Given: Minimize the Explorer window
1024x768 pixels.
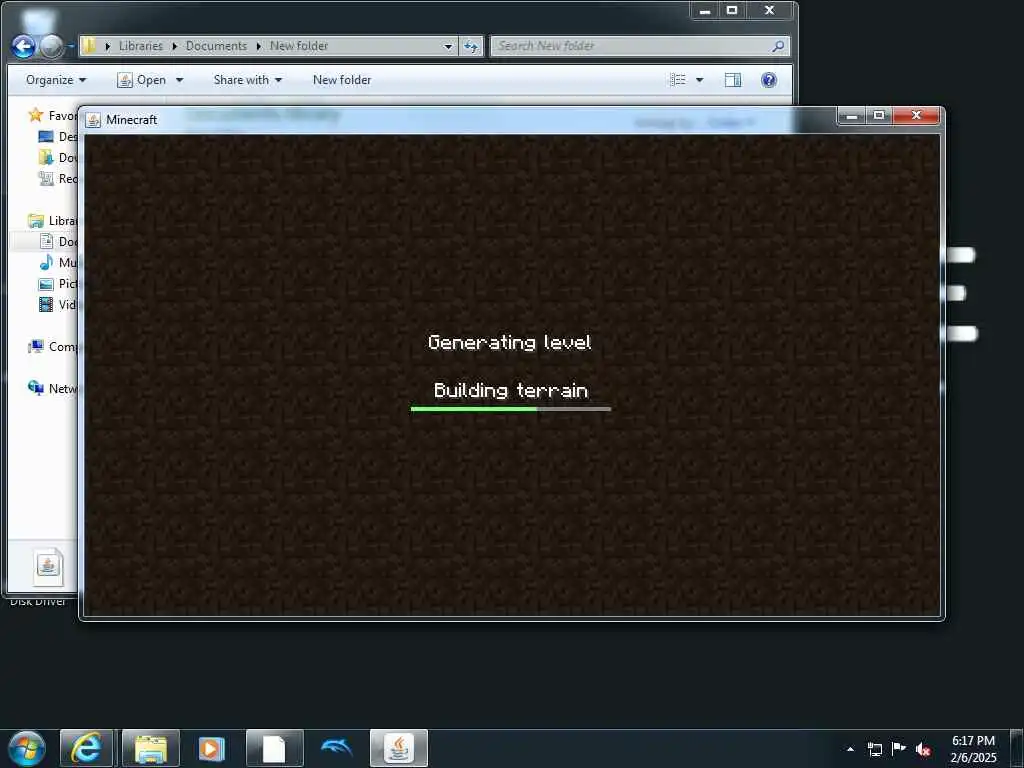Looking at the screenshot, I should pos(705,11).
